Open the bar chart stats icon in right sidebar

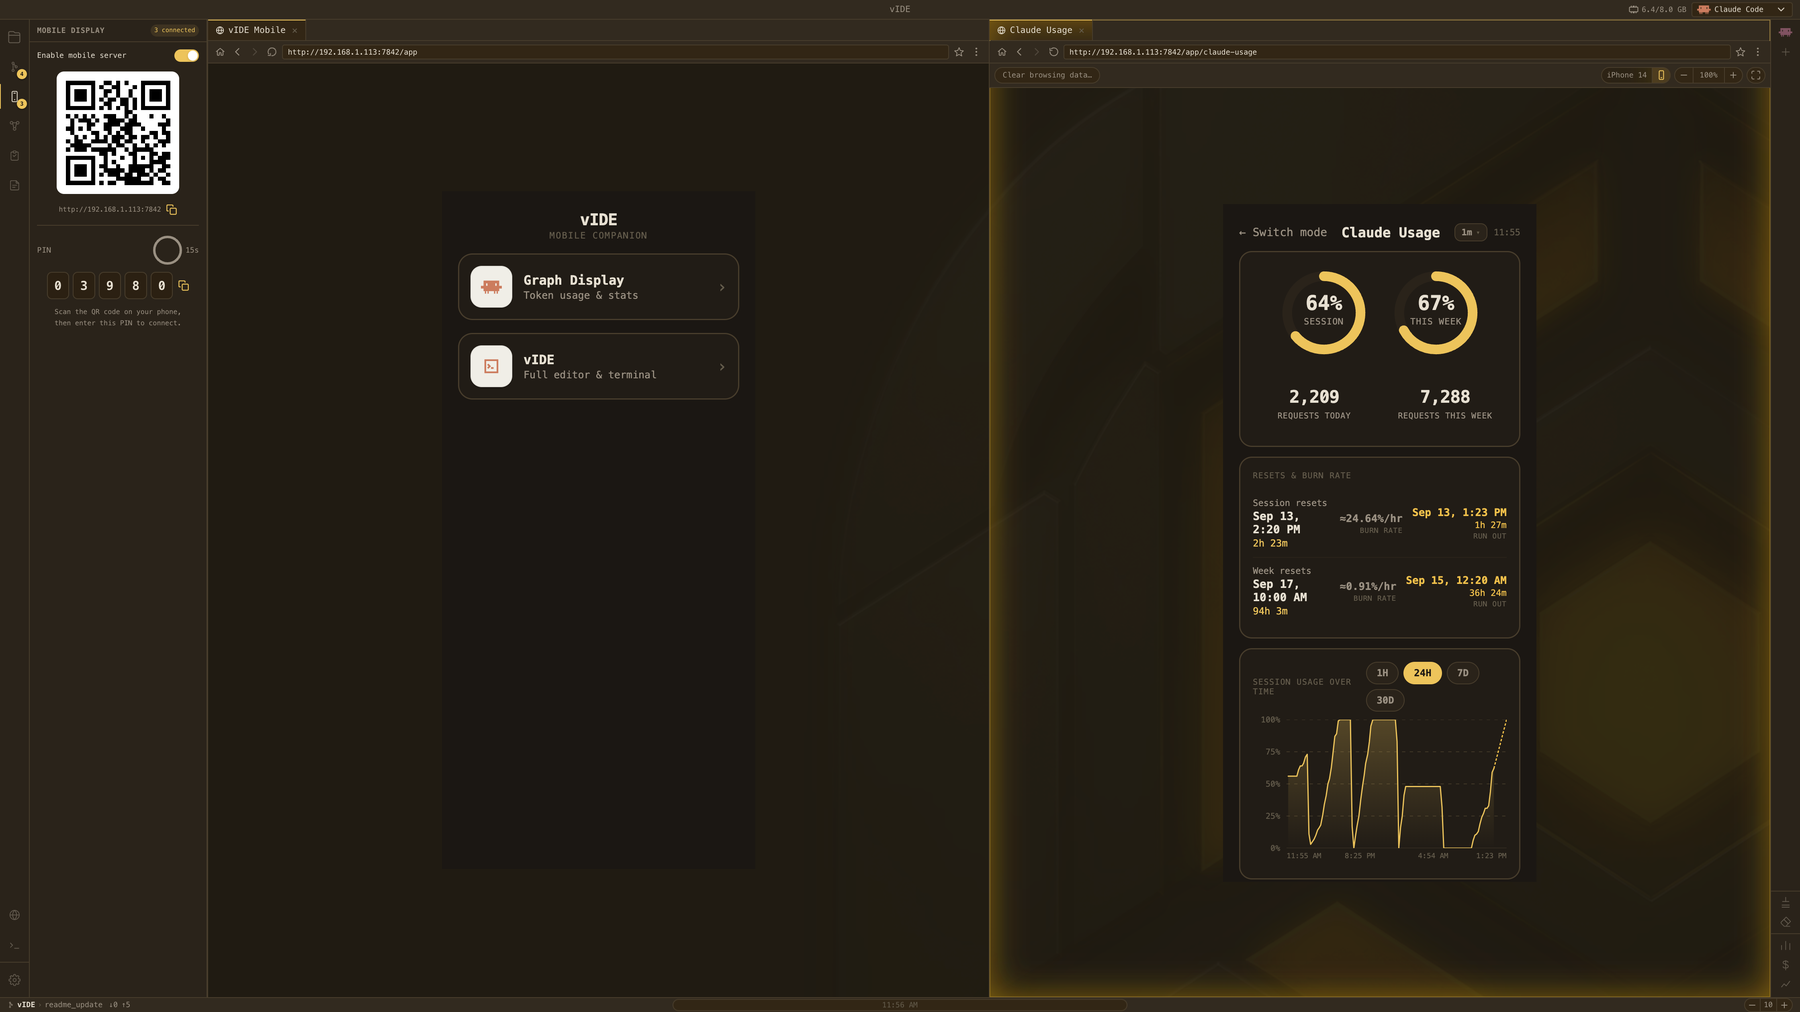click(x=1785, y=945)
